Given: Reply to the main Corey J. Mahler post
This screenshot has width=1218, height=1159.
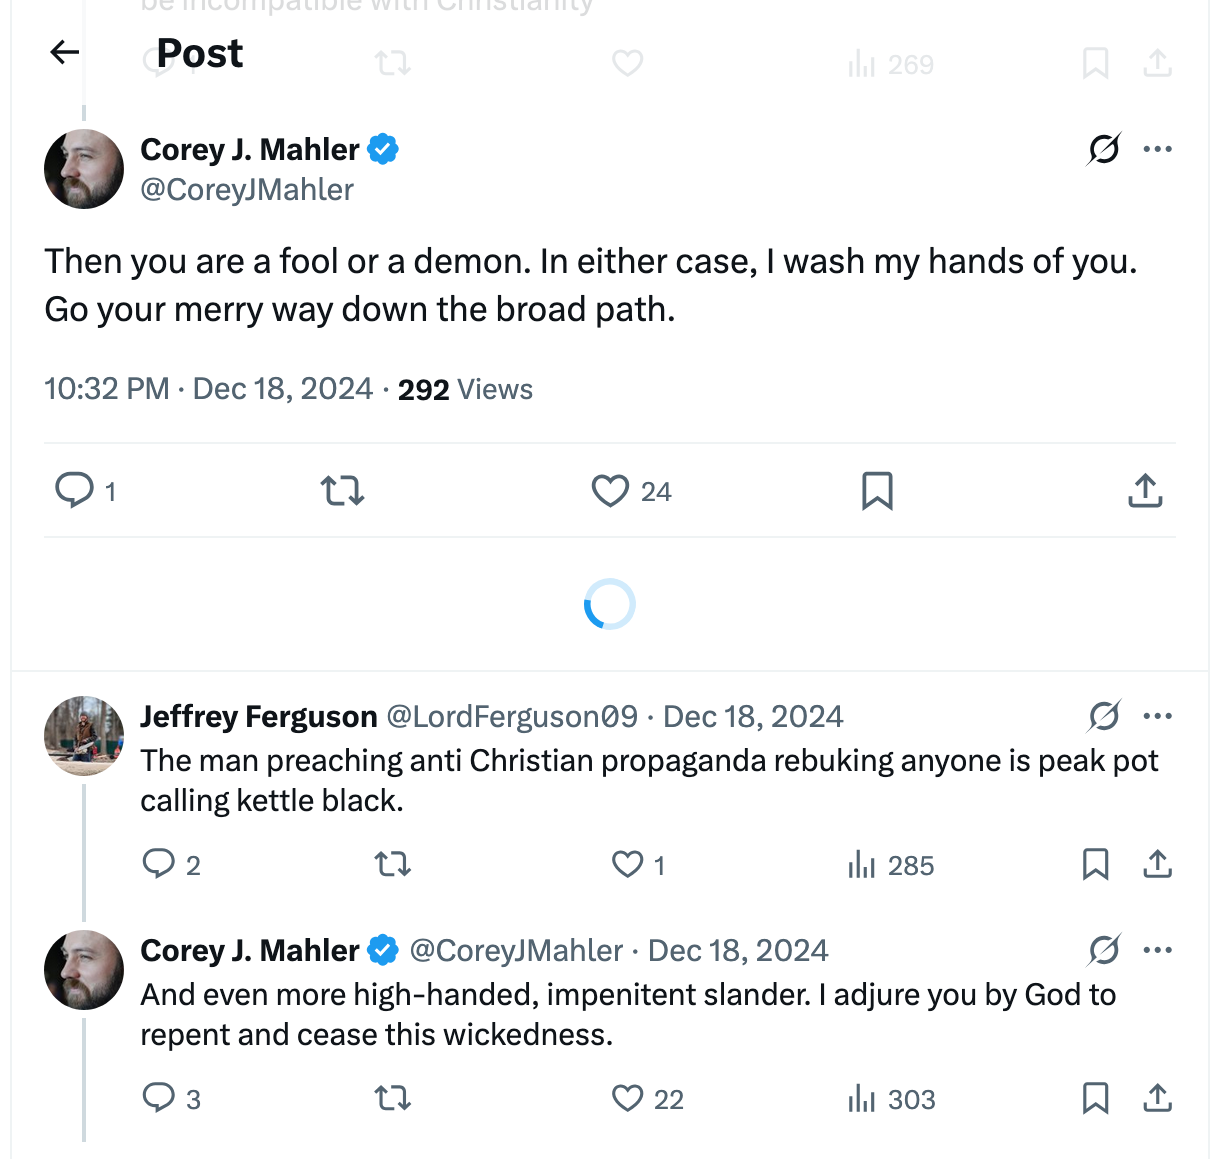Looking at the screenshot, I should [x=74, y=491].
